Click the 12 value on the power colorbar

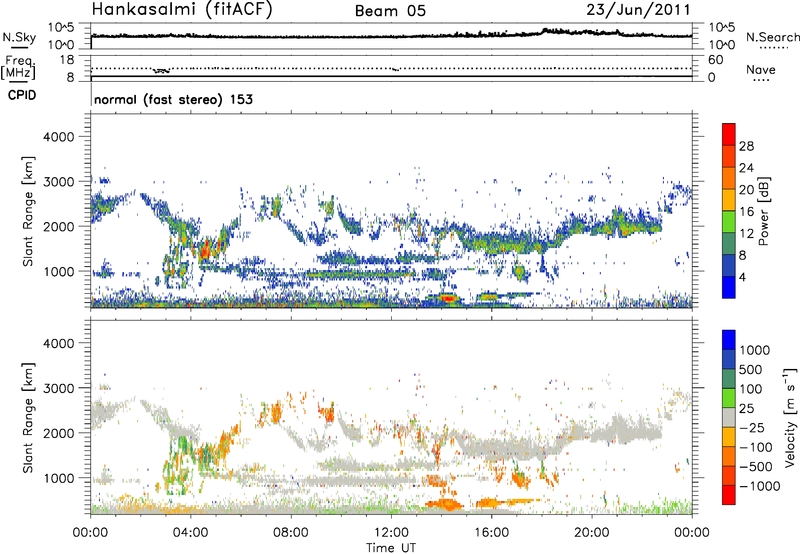(746, 234)
